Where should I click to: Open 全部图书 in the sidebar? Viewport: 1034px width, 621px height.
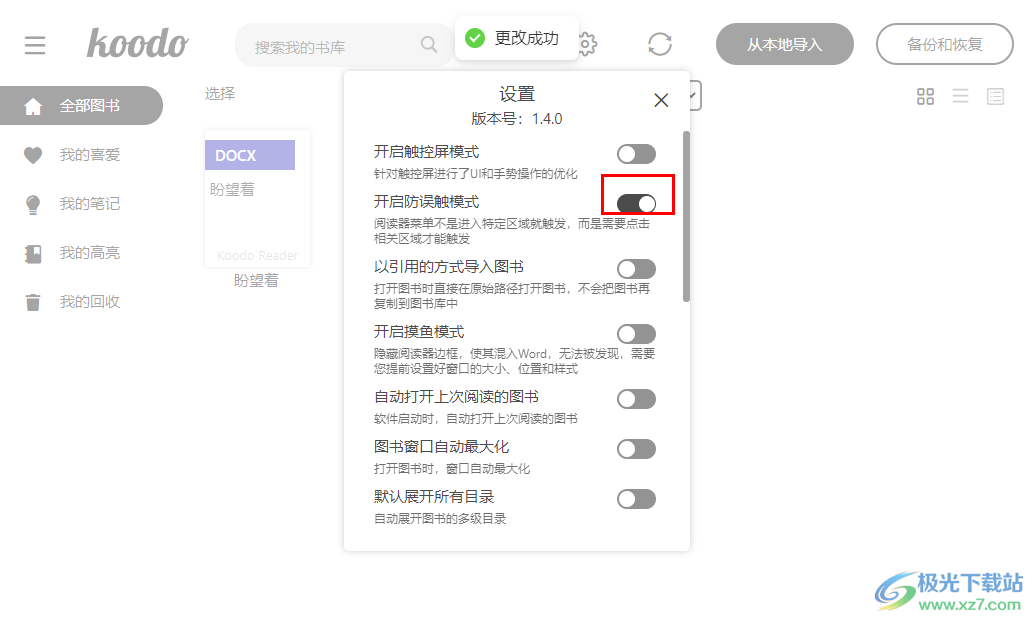[x=81, y=105]
